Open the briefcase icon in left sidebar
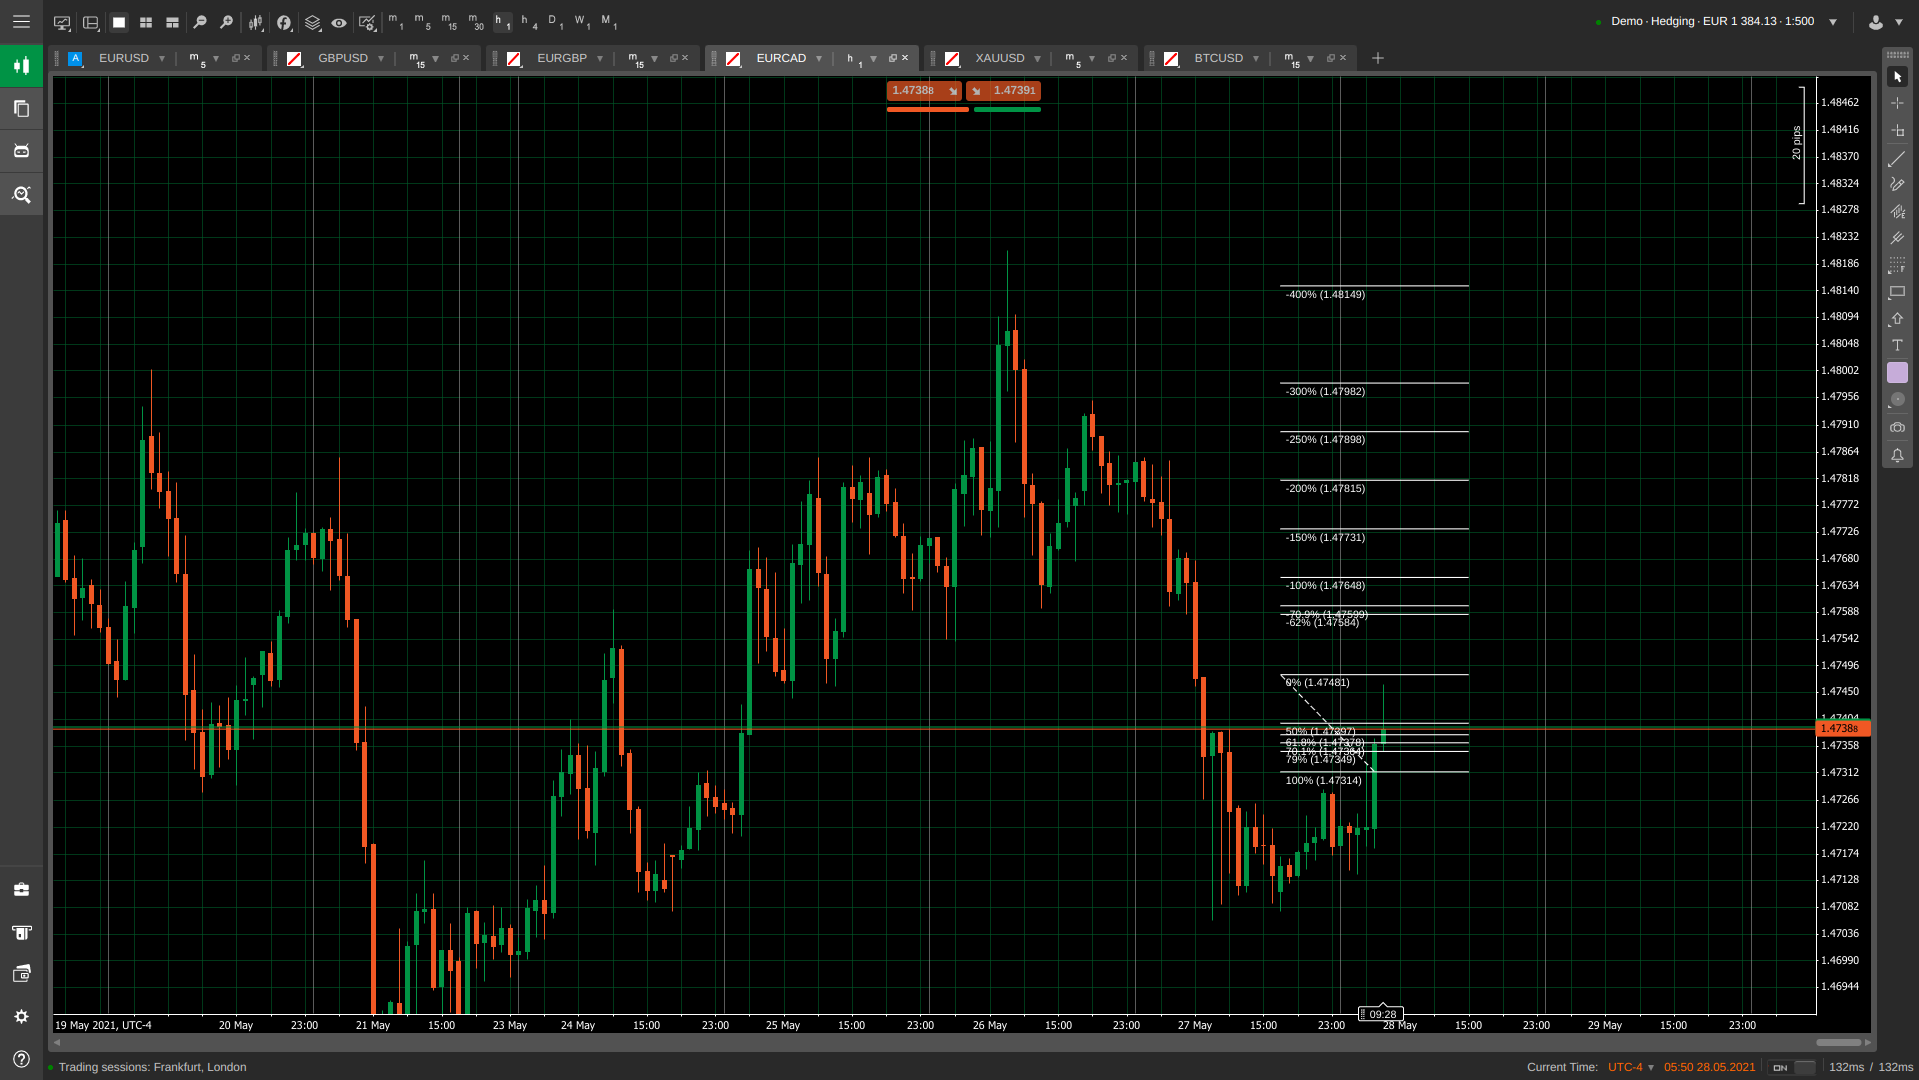 click(x=21, y=889)
